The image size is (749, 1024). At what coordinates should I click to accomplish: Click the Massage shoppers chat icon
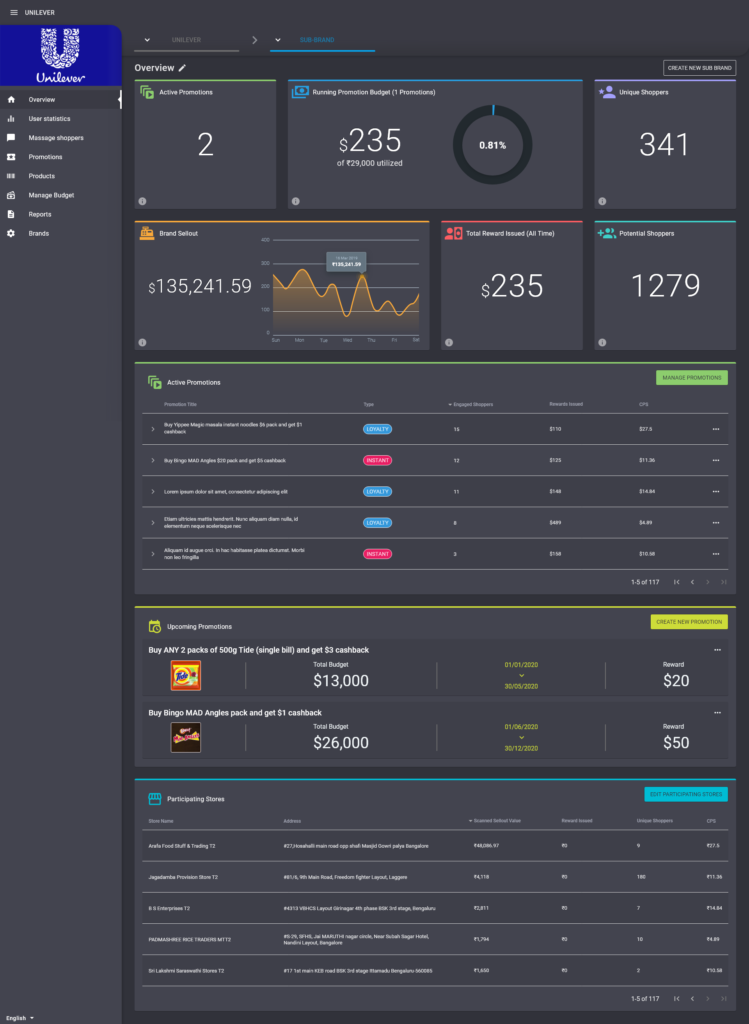(x=10, y=138)
